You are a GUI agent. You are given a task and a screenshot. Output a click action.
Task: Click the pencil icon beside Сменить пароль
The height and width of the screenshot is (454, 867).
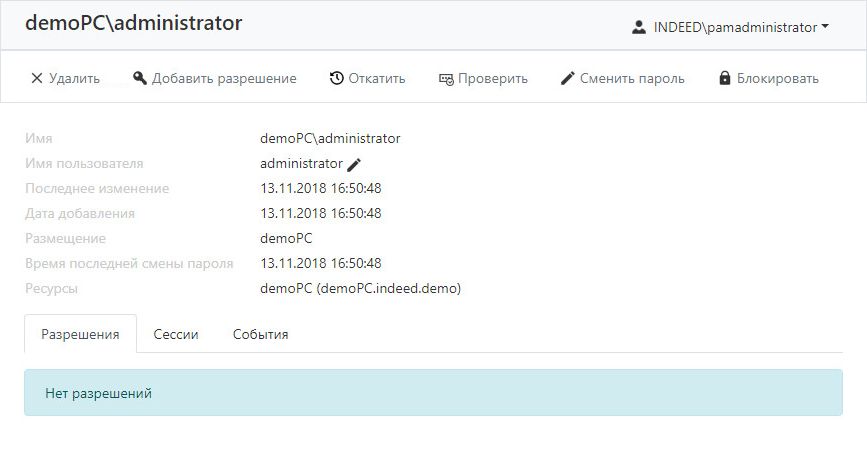(x=568, y=79)
